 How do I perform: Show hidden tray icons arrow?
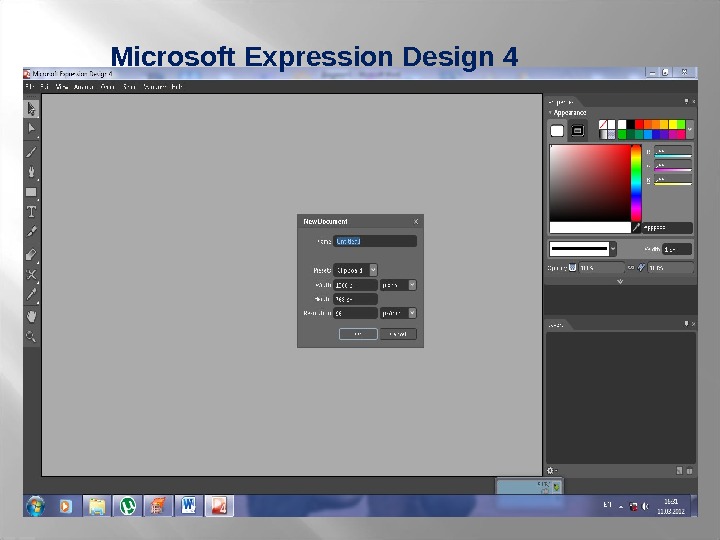[621, 507]
